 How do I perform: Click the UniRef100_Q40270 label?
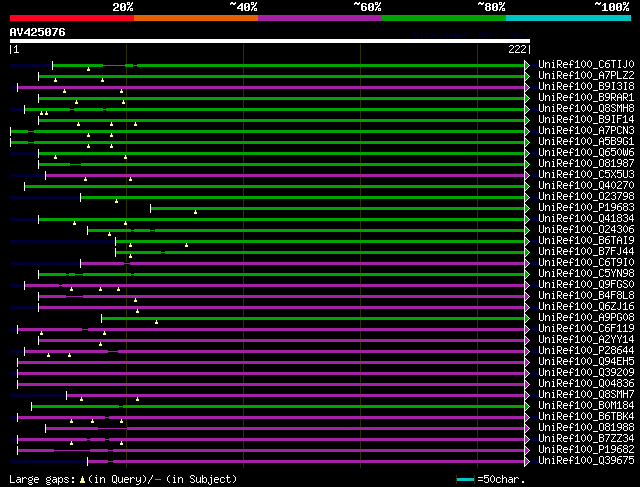(586, 186)
